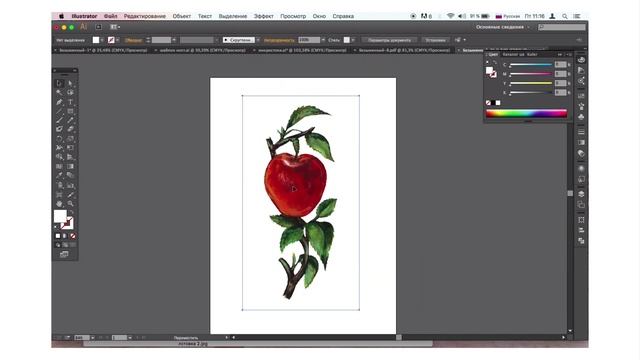Set paint mode to Color in Tools
Image resolution: width=640 pixels, height=360 pixels.
click(x=58, y=236)
